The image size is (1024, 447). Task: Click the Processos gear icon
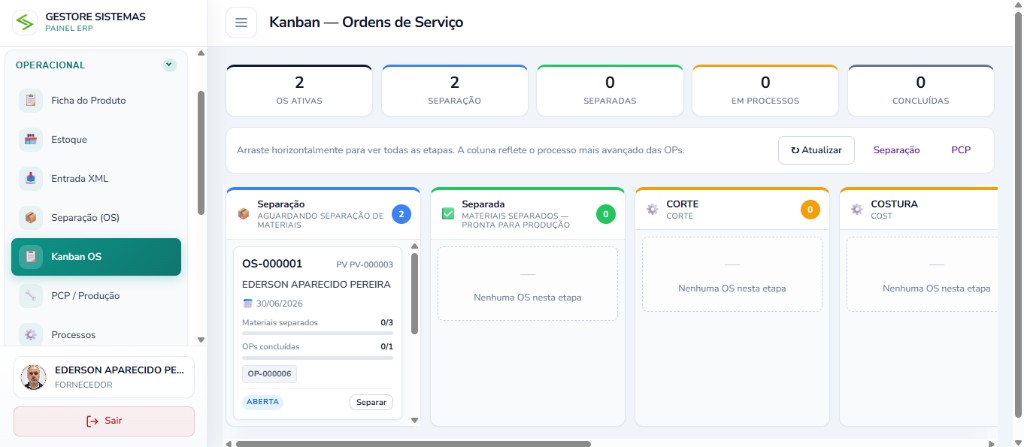click(x=31, y=335)
